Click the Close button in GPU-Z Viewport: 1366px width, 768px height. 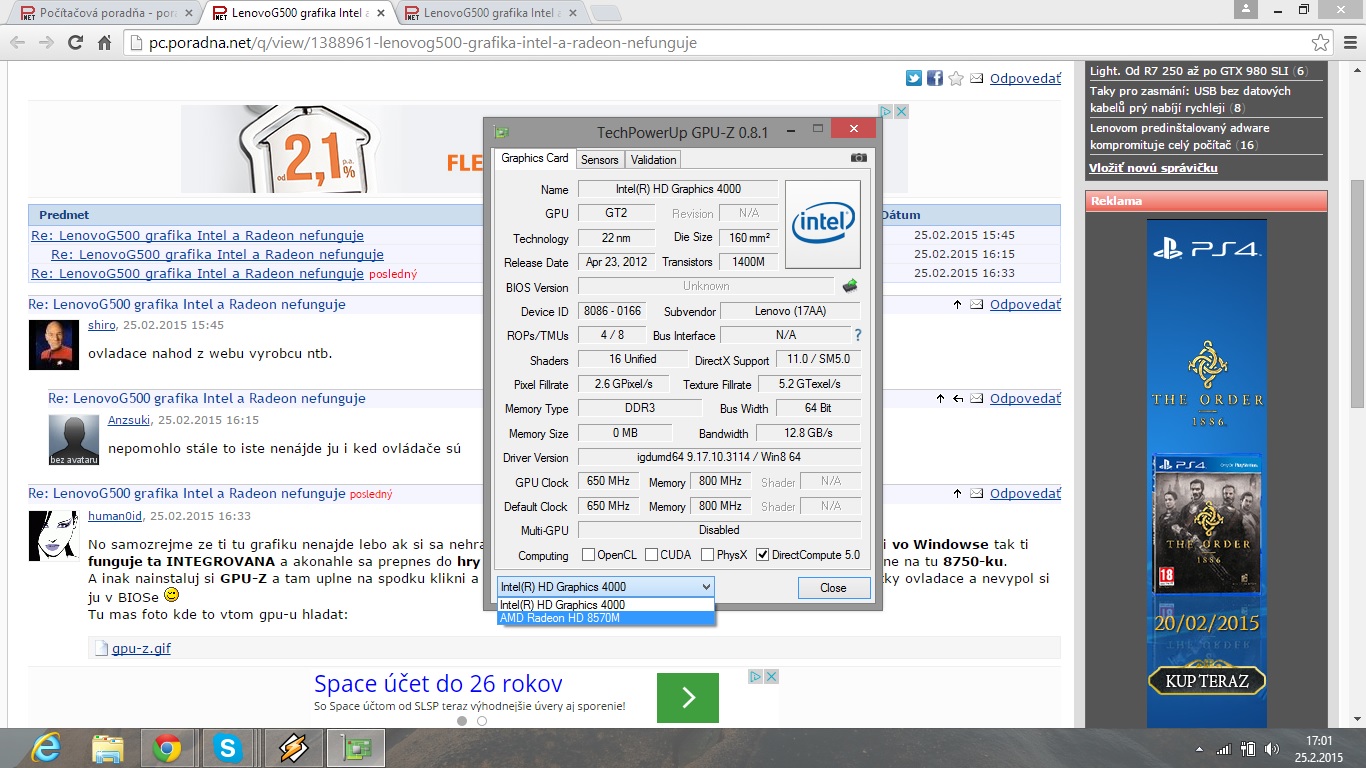tap(833, 588)
